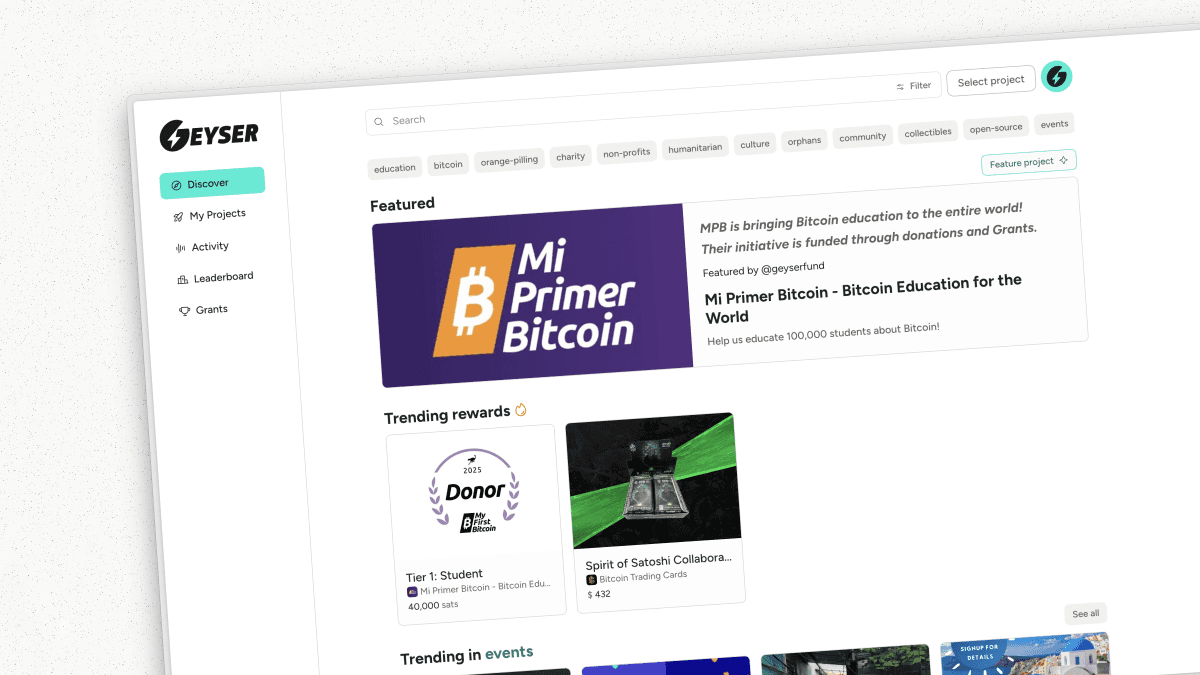This screenshot has width=1200, height=675.
Task: Click the Leaderboard podium icon
Action: tap(182, 279)
